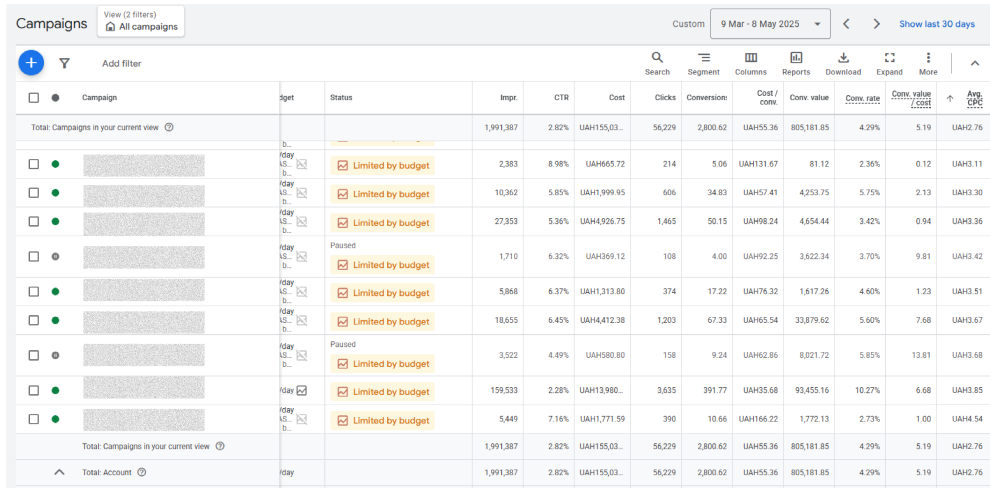Expand the table to full screen
The image size is (990, 493).
pos(890,64)
